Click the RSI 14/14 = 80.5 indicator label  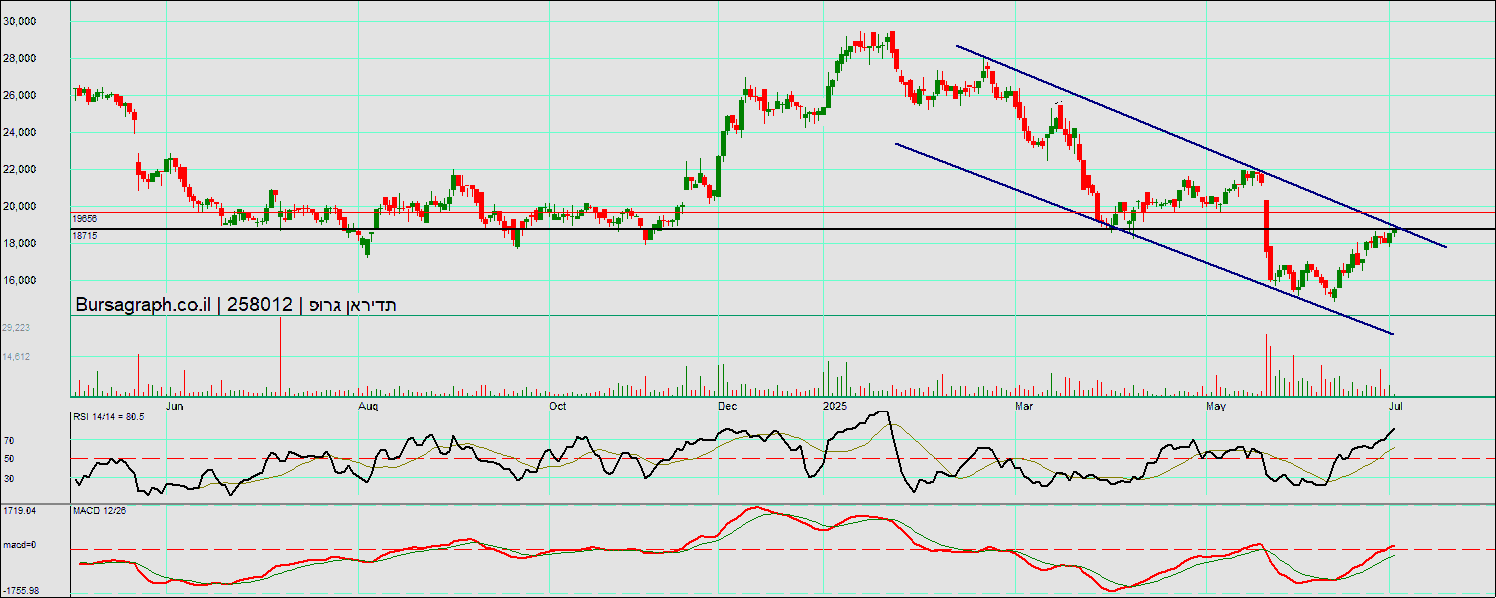(110, 417)
